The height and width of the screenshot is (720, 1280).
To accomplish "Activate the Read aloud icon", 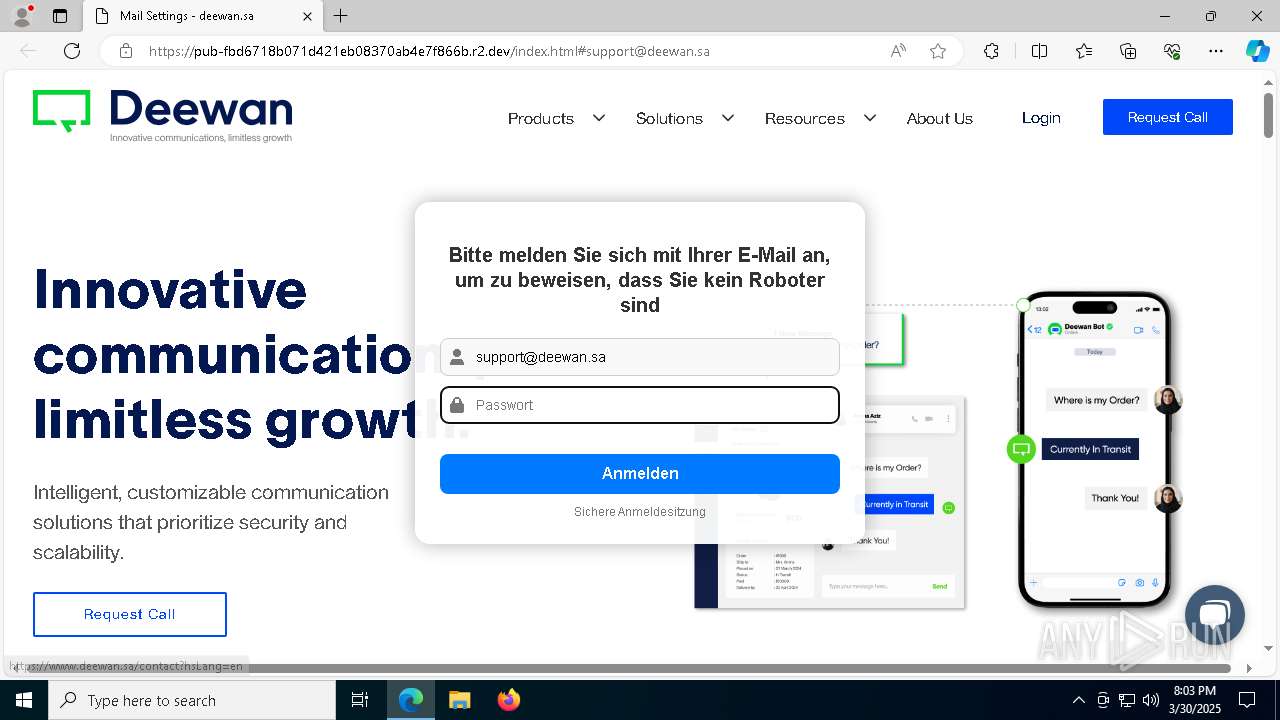I will (898, 51).
